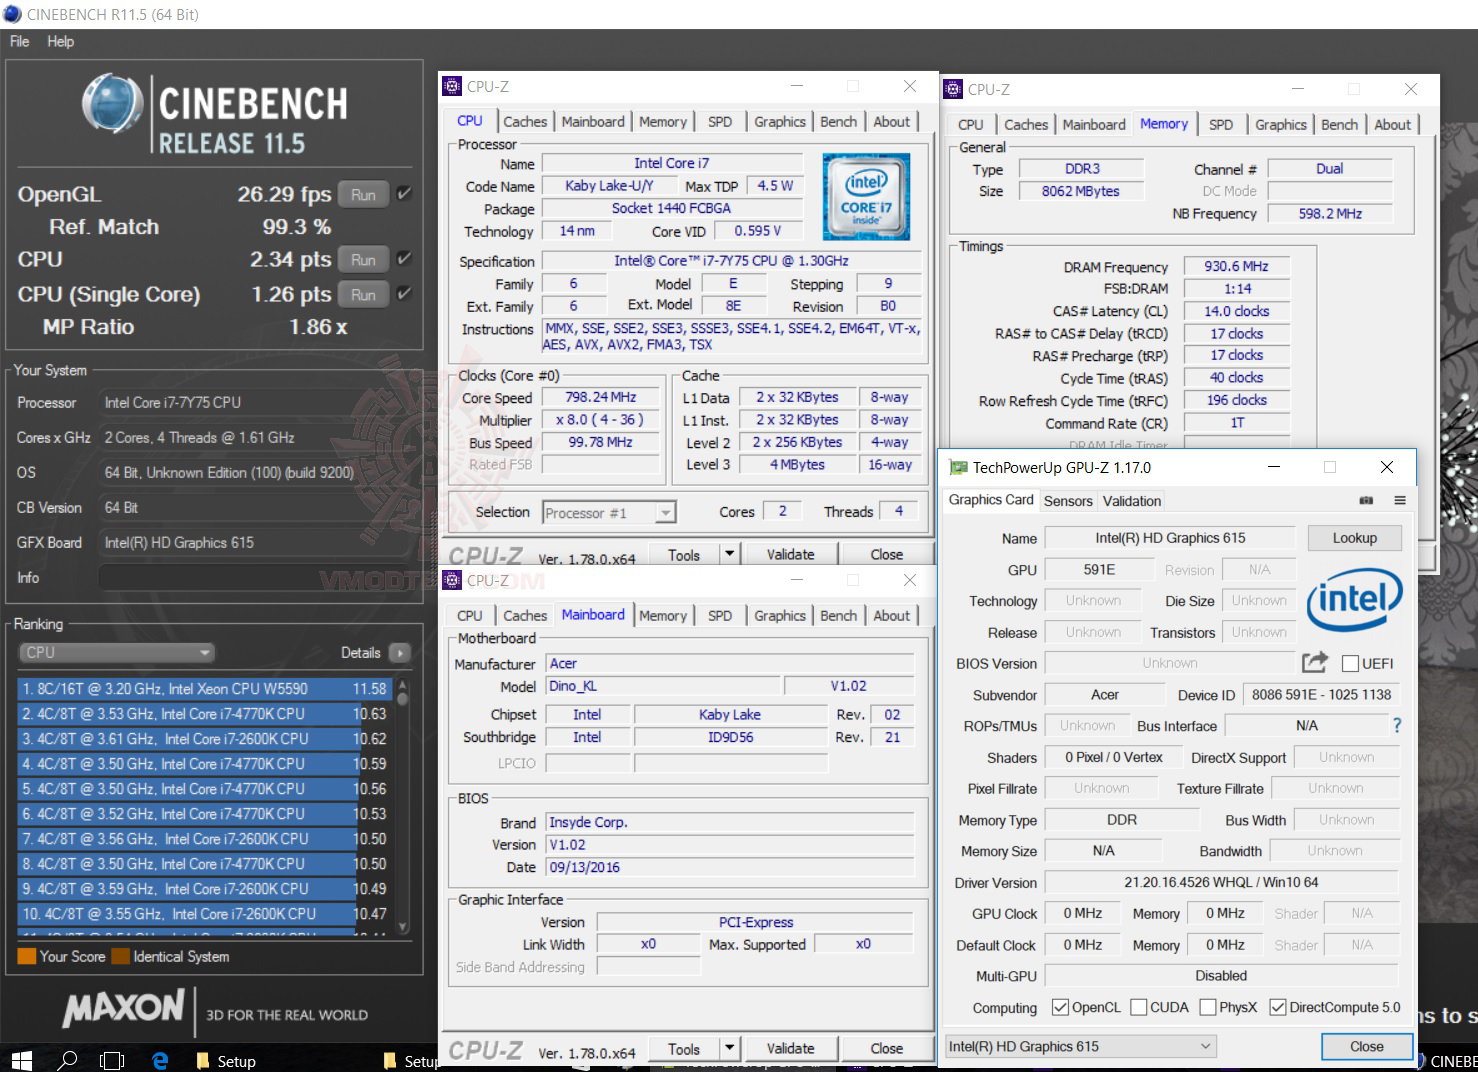This screenshot has width=1478, height=1072.
Task: Click the Info field in Cinebench Your System
Action: (x=254, y=578)
